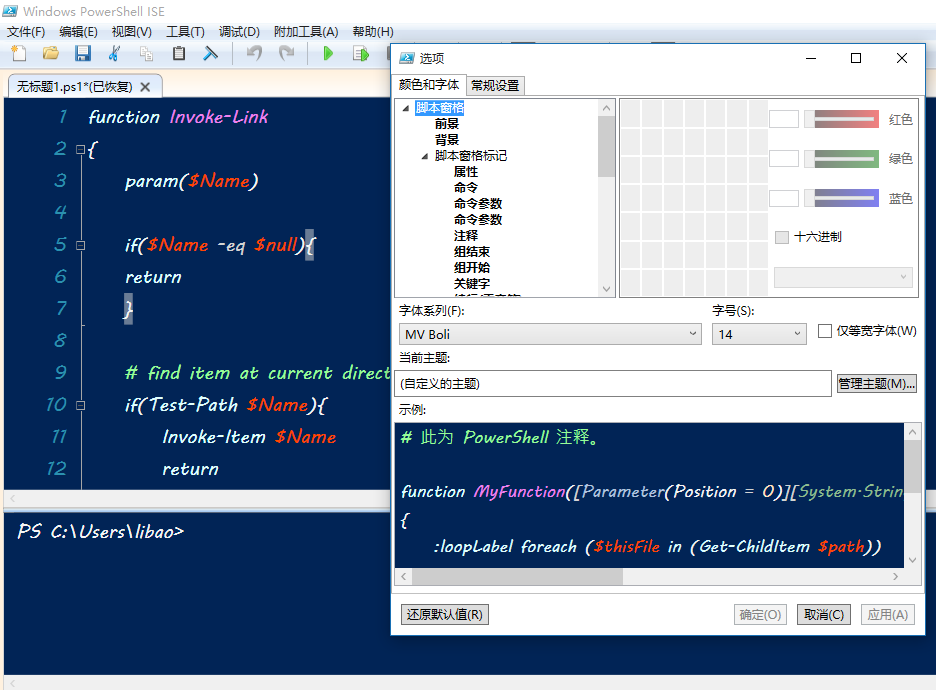Click the 蓝色 value input box
Viewport: 936px width, 690px height.
[784, 198]
